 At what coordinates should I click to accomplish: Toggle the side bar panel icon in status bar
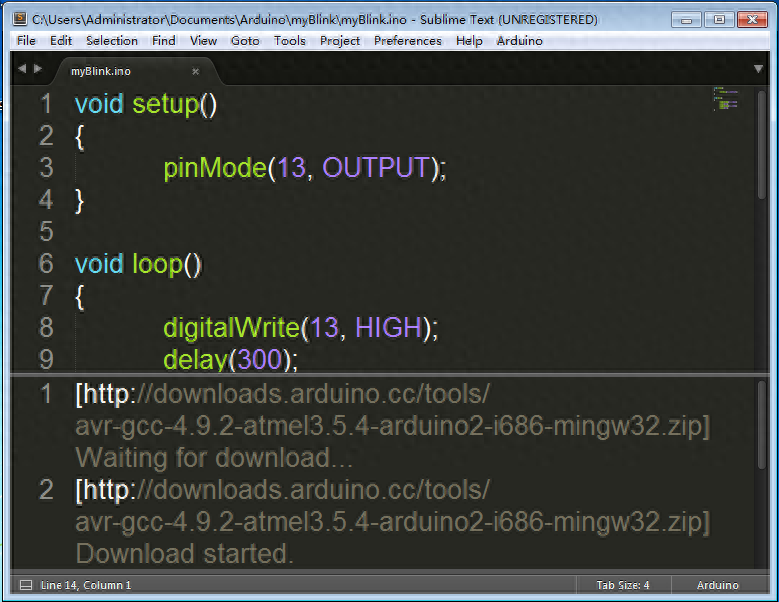25,585
